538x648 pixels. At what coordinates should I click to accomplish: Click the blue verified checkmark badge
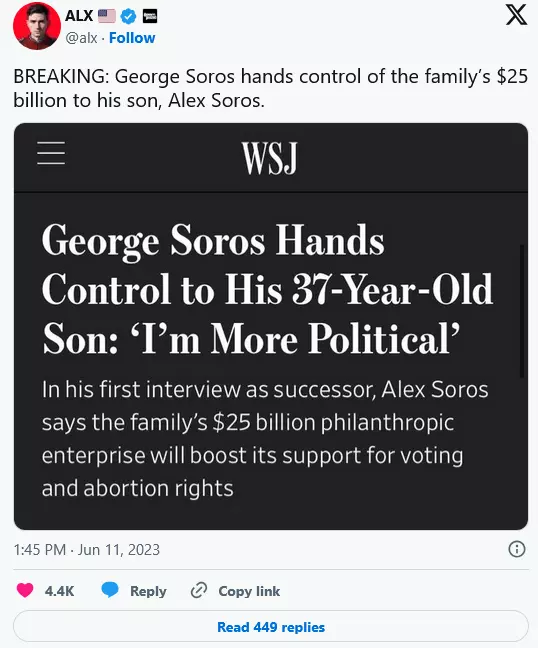(129, 16)
